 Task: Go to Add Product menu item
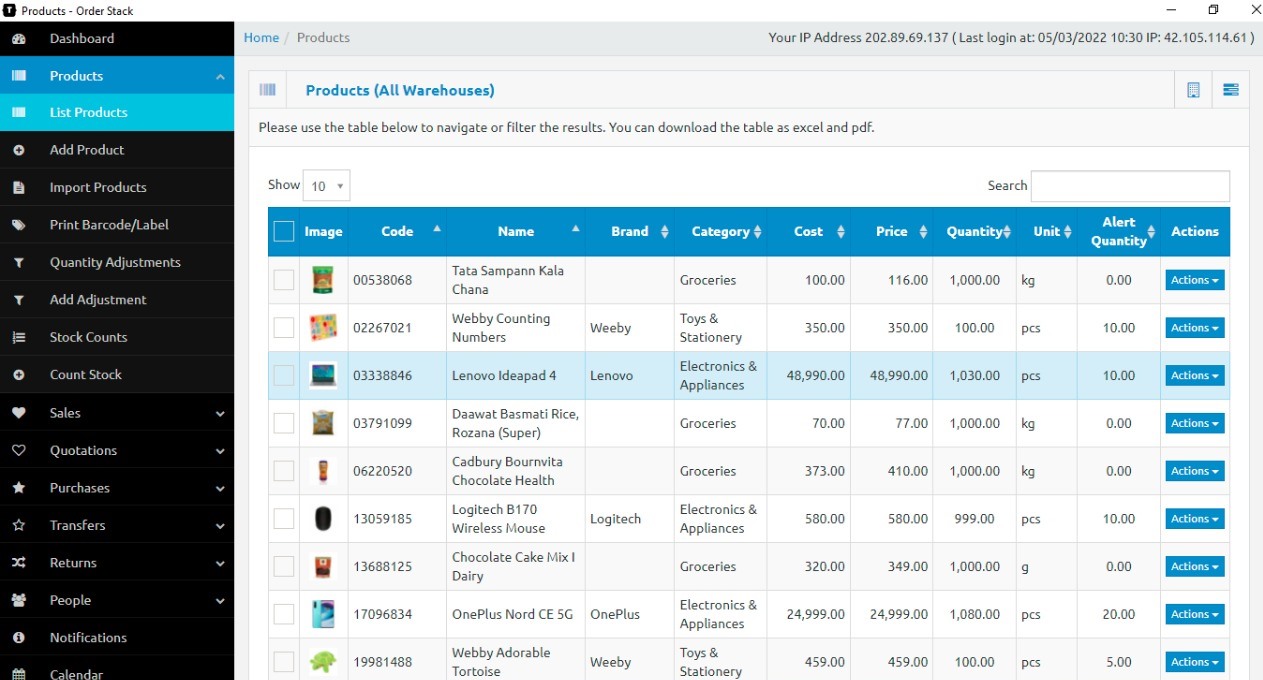[117, 150]
